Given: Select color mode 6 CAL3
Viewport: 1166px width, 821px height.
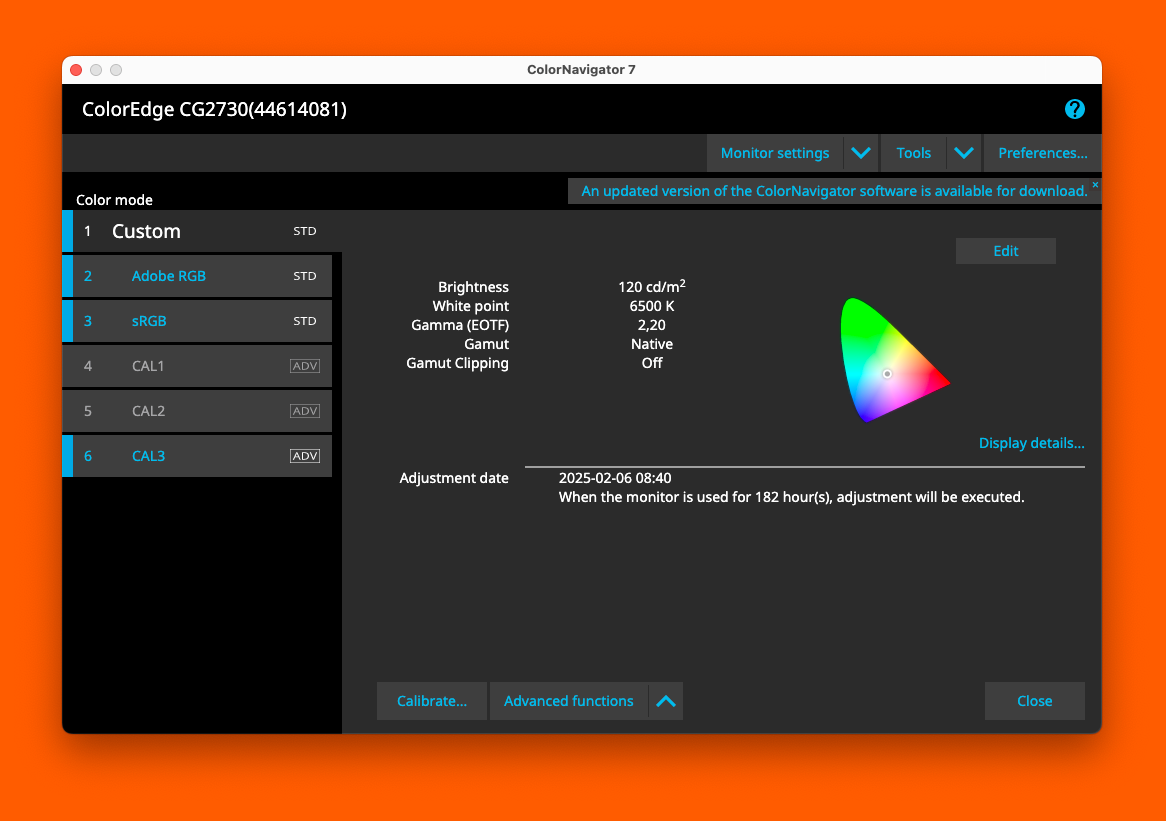Looking at the screenshot, I should click(197, 456).
